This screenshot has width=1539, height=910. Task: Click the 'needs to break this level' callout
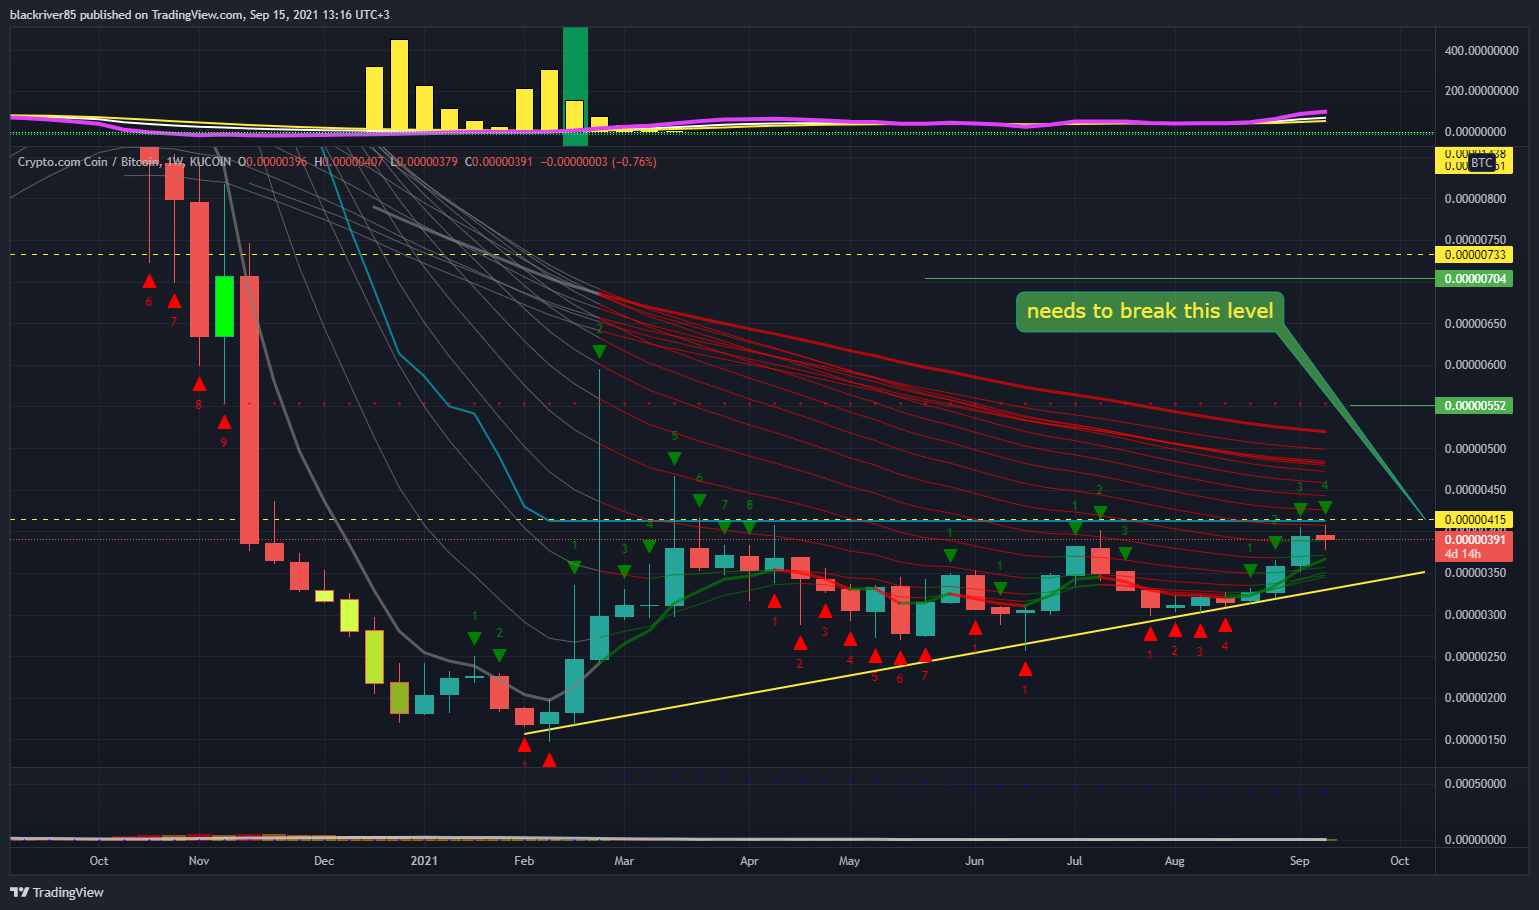tap(1150, 311)
